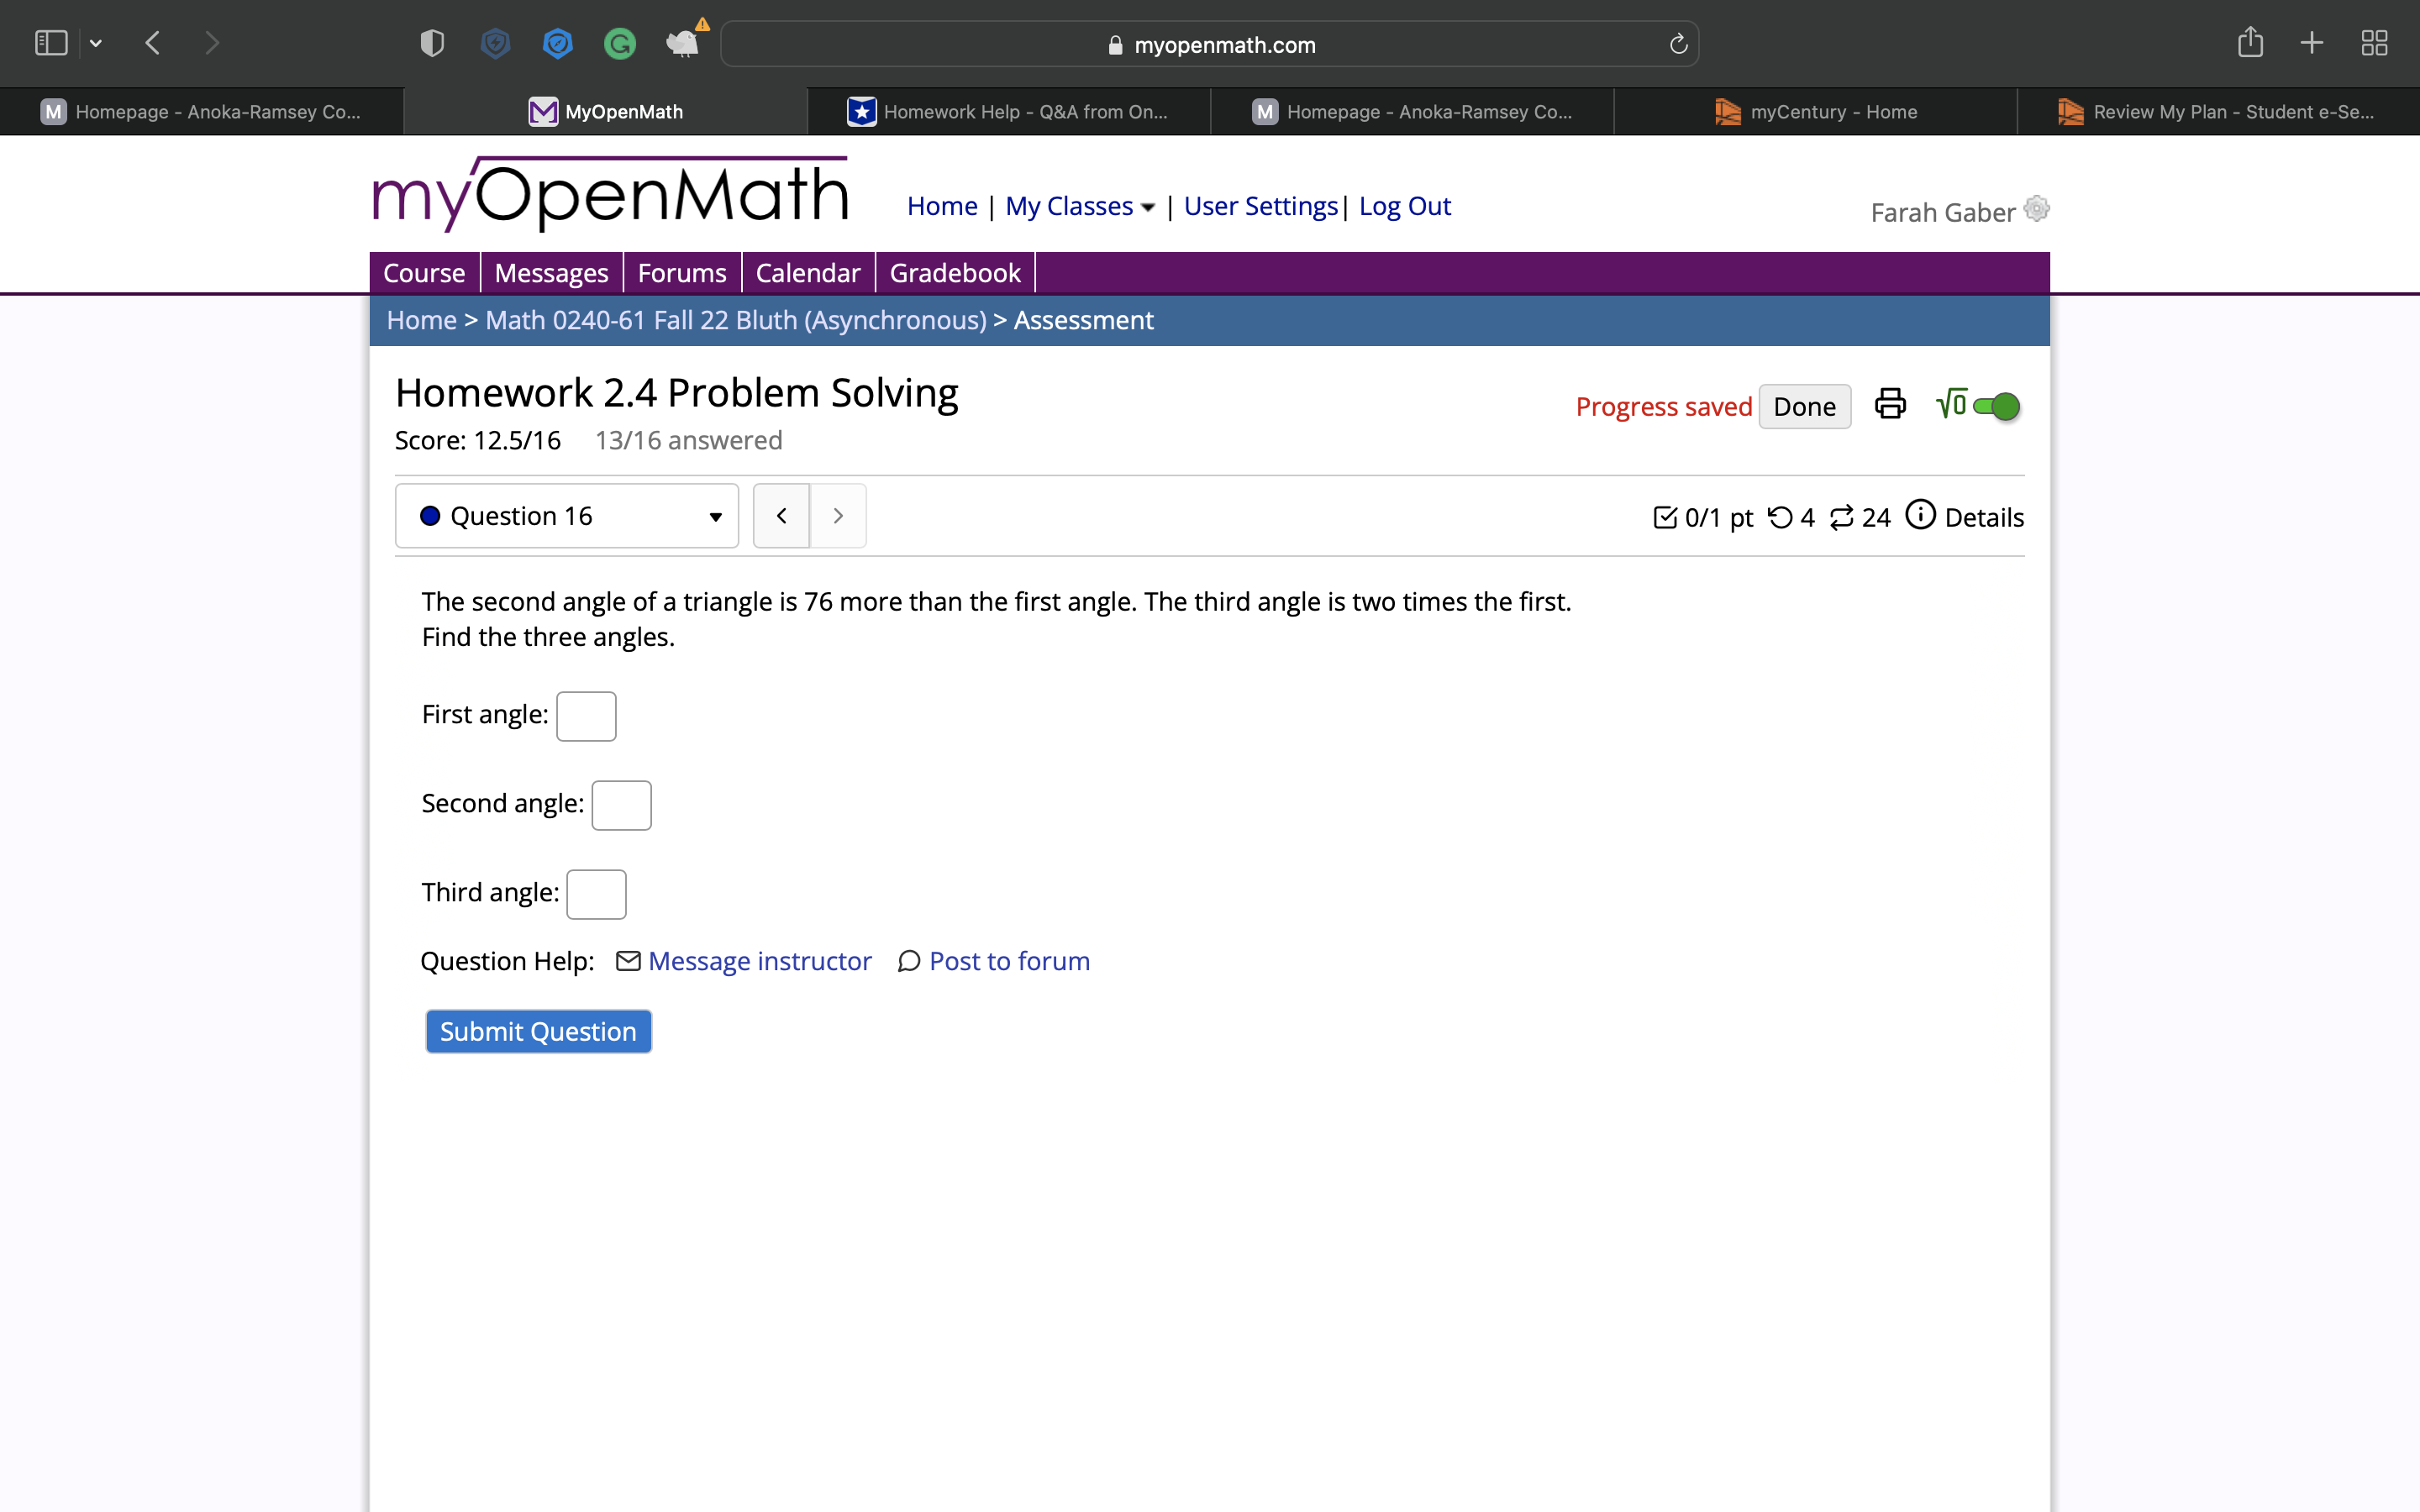Screen dimensions: 2420x1512
Task: Open the Question 16 dropdown list
Action: click(x=715, y=516)
